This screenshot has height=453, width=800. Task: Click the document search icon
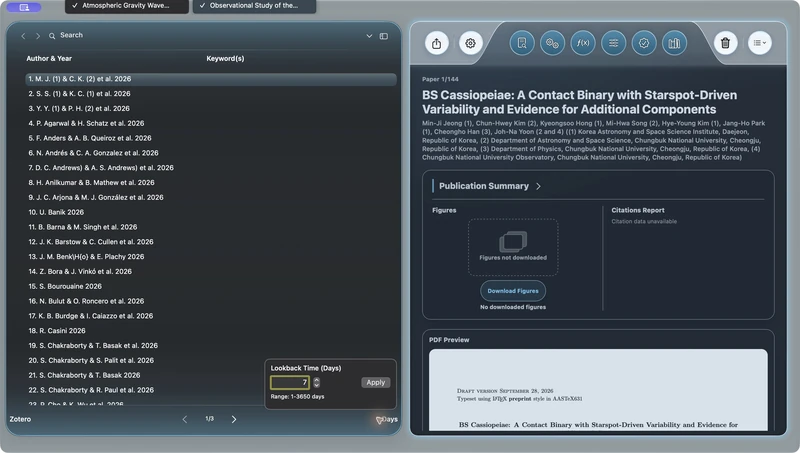click(522, 43)
